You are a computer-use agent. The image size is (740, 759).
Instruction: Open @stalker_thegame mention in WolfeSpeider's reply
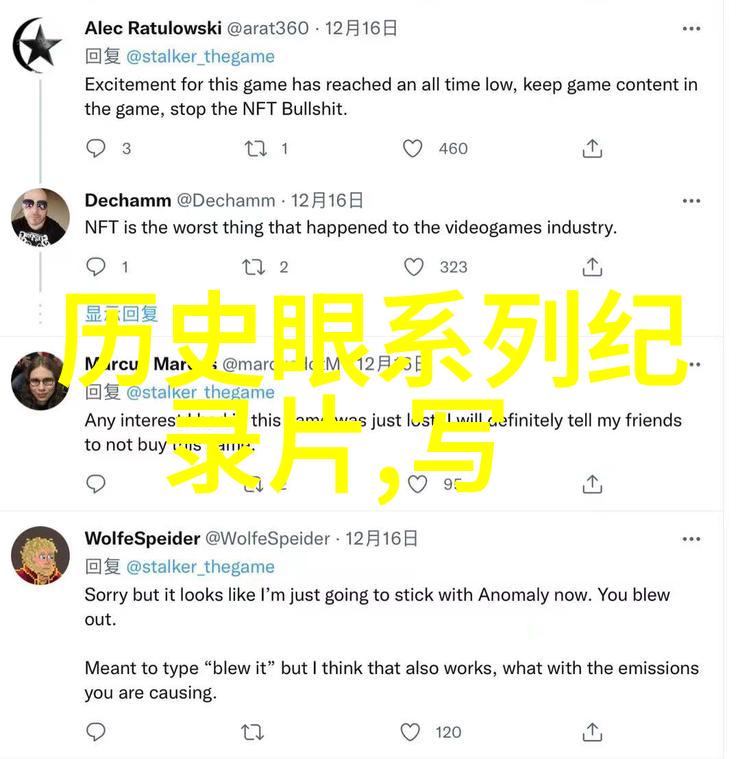point(200,567)
